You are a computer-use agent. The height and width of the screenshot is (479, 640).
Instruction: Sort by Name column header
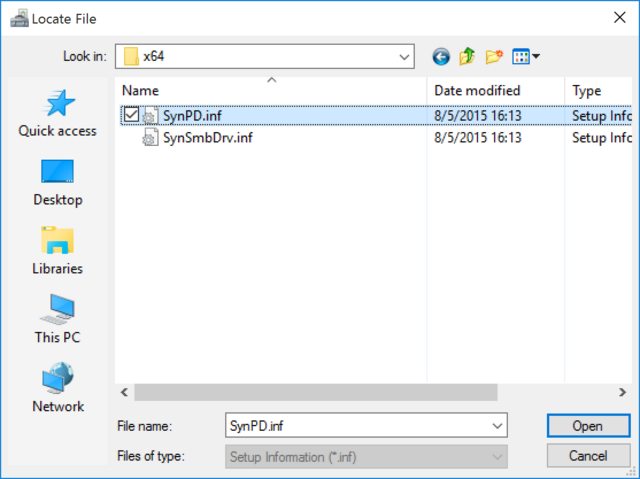tap(271, 91)
